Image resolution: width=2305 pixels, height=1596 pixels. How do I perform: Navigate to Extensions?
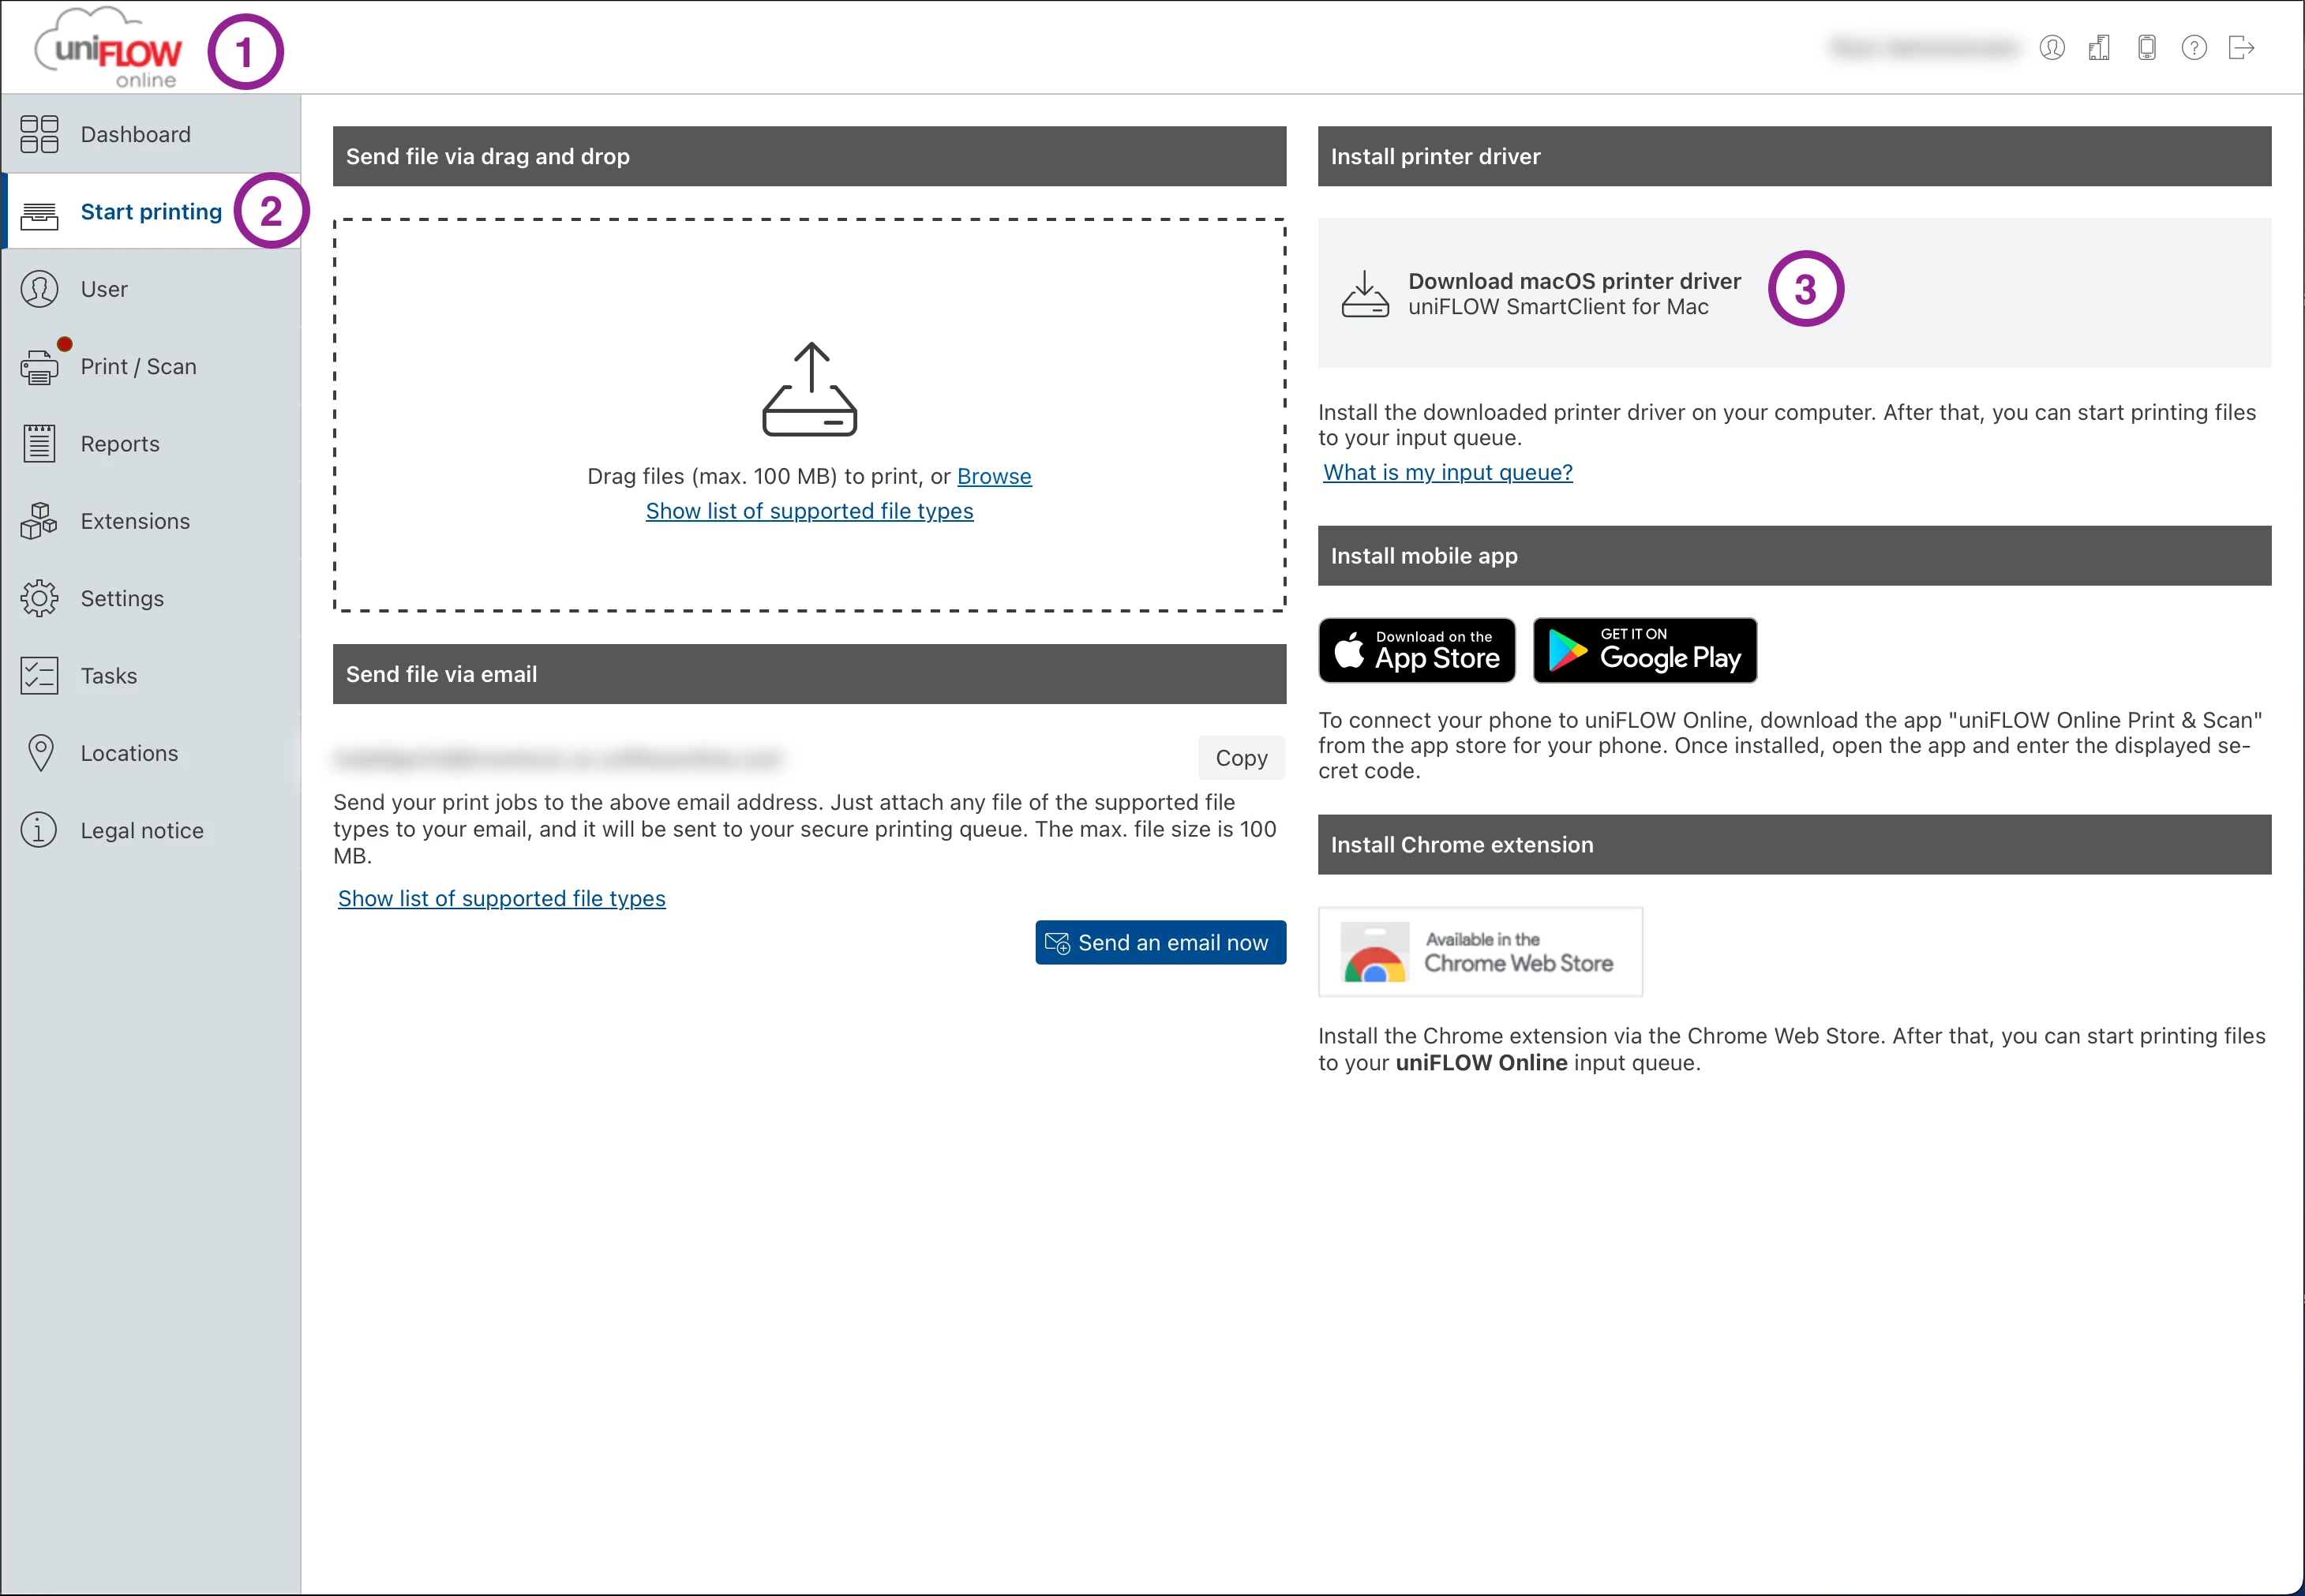(x=151, y=521)
